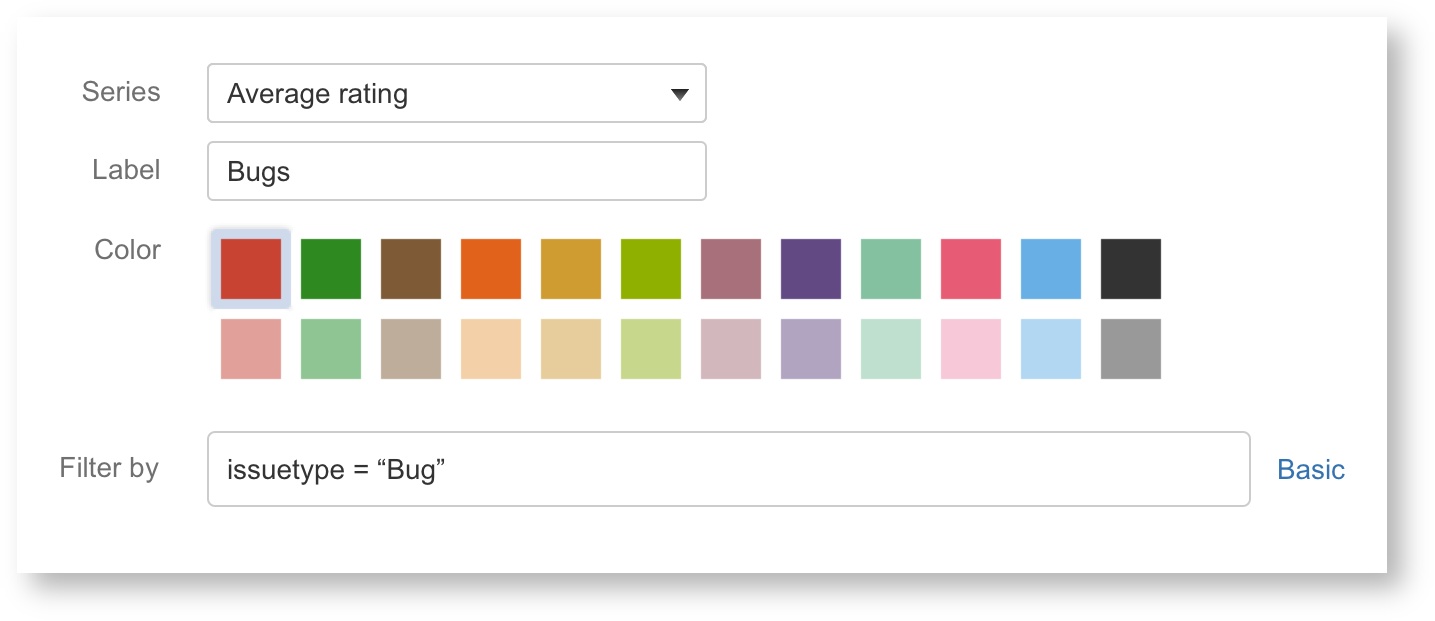
Task: Select the black color swatch
Action: click(x=1131, y=269)
